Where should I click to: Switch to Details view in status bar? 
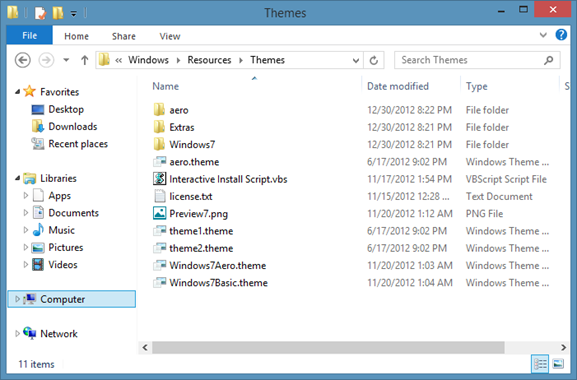coord(540,364)
